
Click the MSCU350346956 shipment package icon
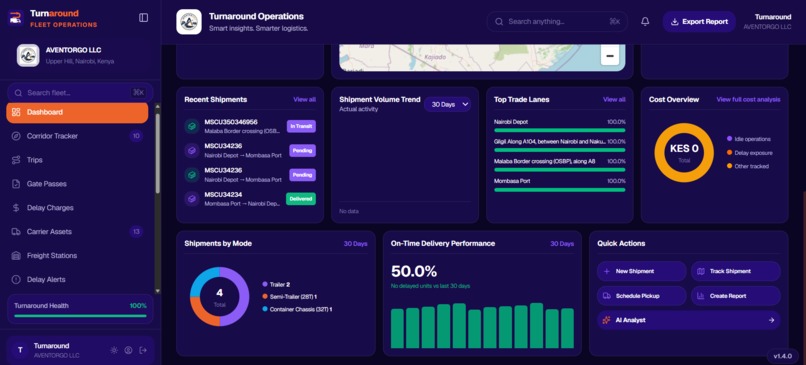192,126
